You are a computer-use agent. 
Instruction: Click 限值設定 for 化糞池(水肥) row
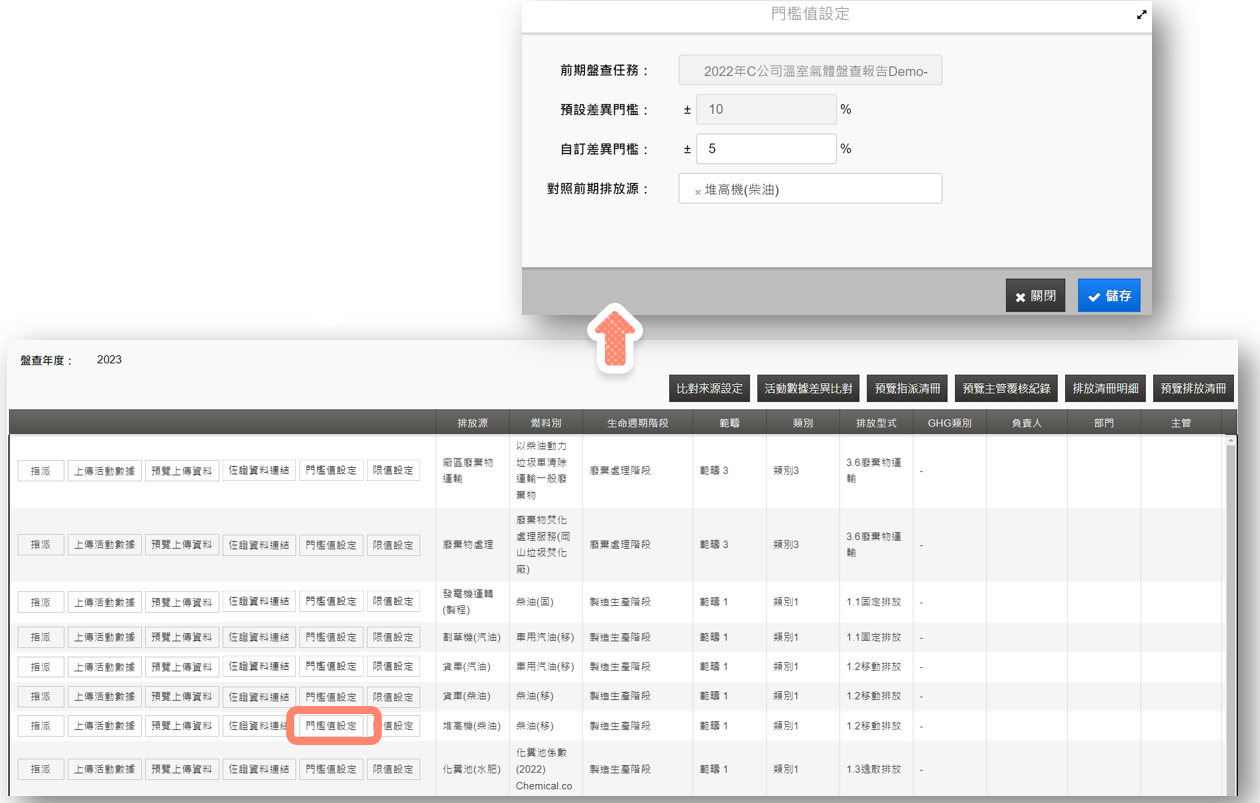pyautogui.click(x=393, y=769)
